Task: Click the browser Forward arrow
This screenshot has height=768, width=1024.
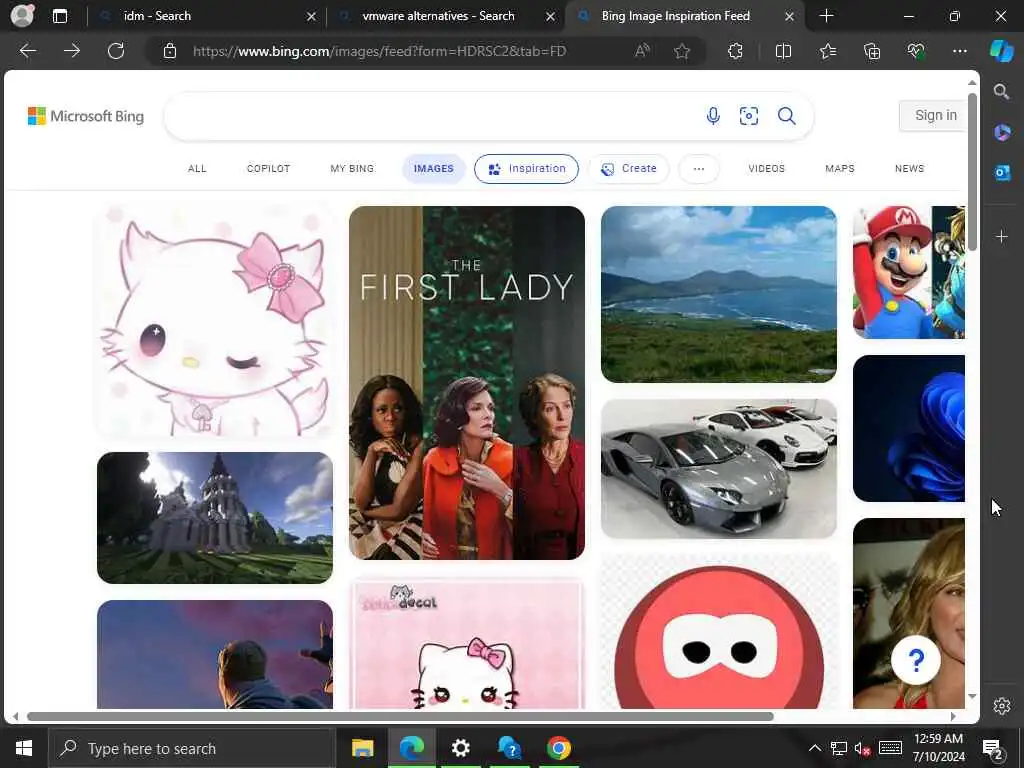Action: pos(72,51)
